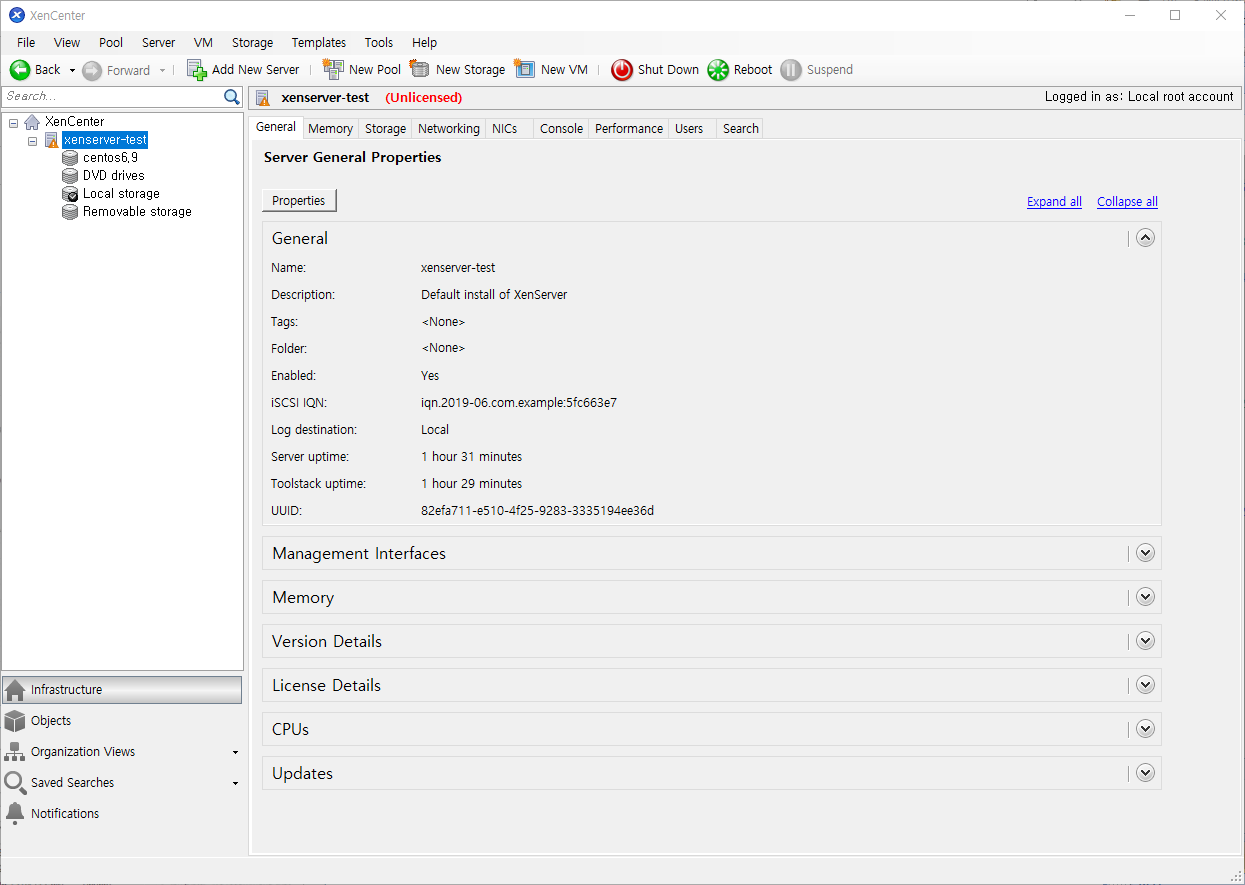Click the Add New Server icon
This screenshot has height=885, width=1245.
click(x=197, y=70)
